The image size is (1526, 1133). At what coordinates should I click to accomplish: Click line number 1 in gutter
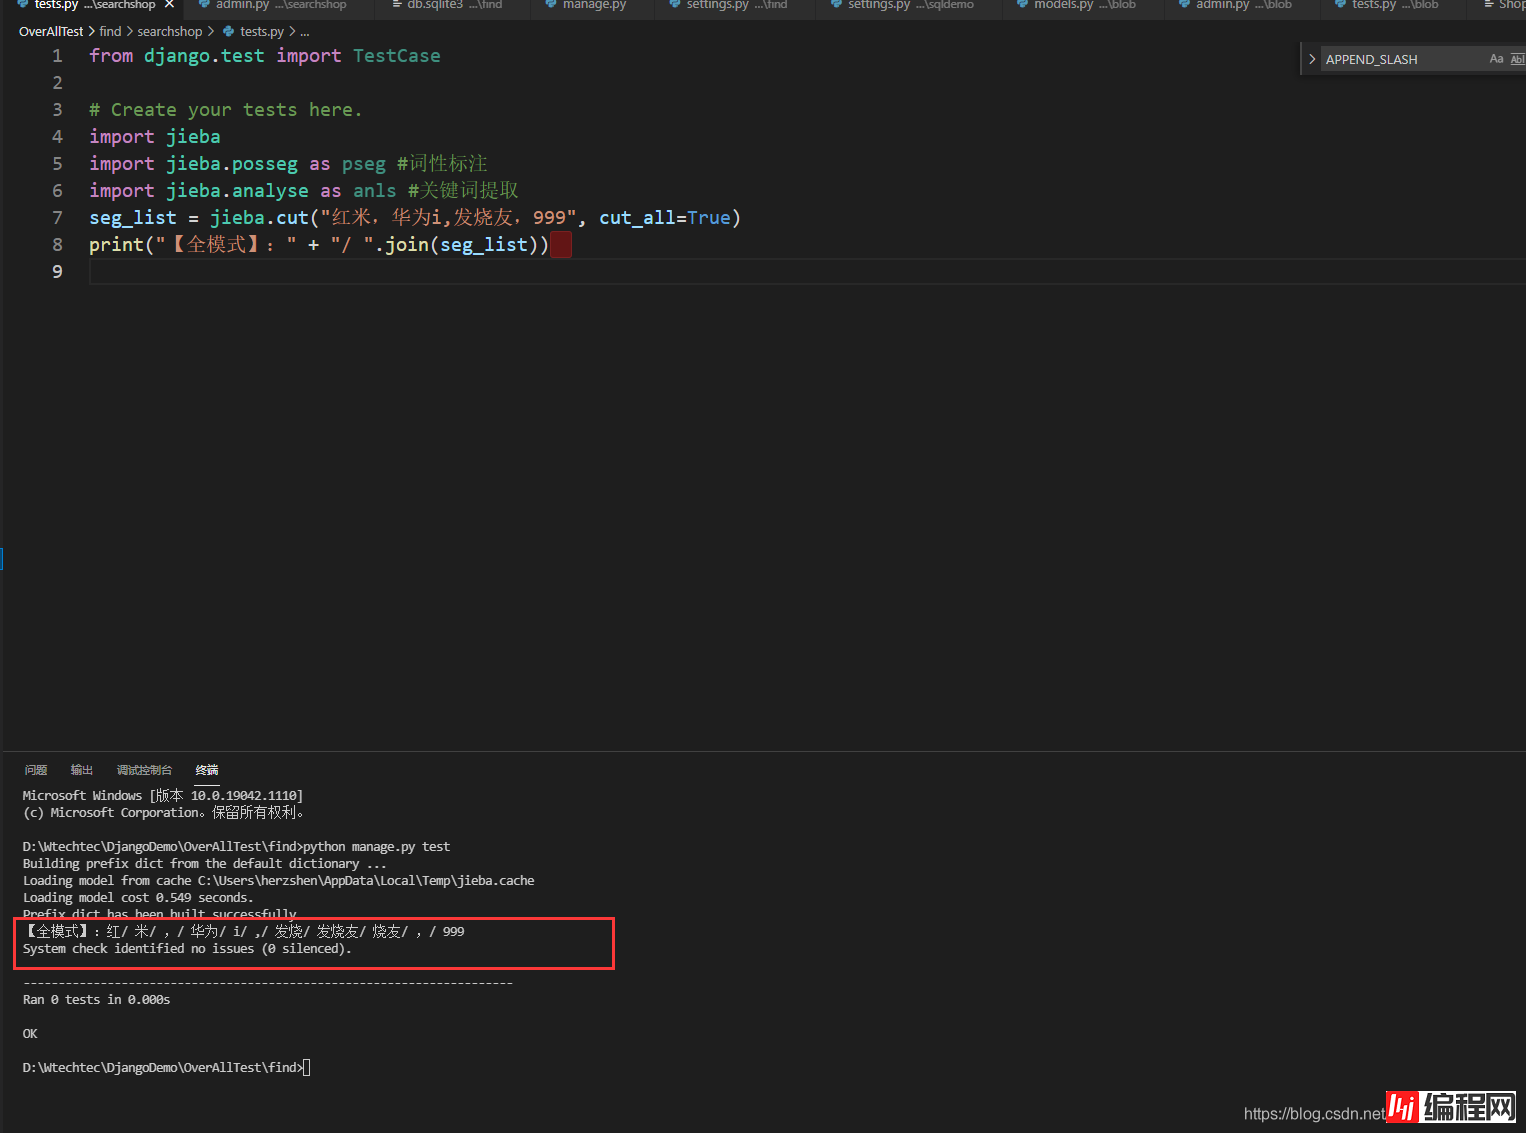click(x=57, y=55)
